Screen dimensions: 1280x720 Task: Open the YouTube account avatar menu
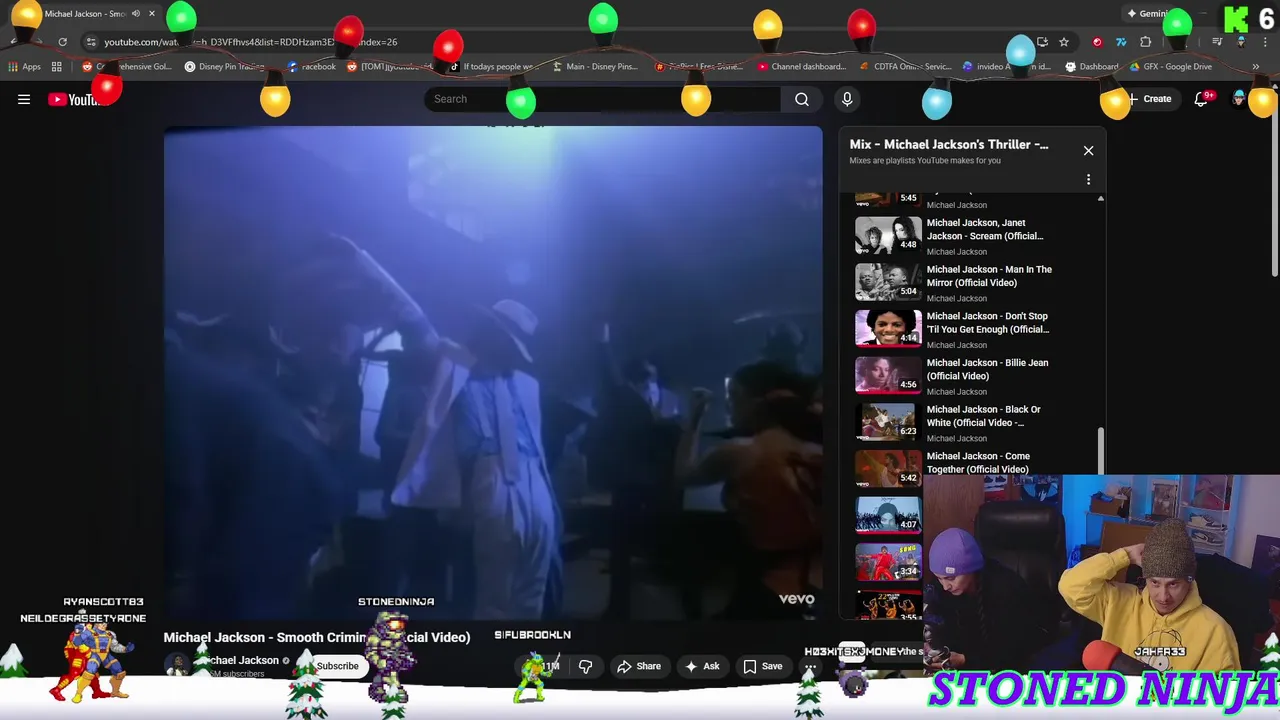pyautogui.click(x=1240, y=98)
